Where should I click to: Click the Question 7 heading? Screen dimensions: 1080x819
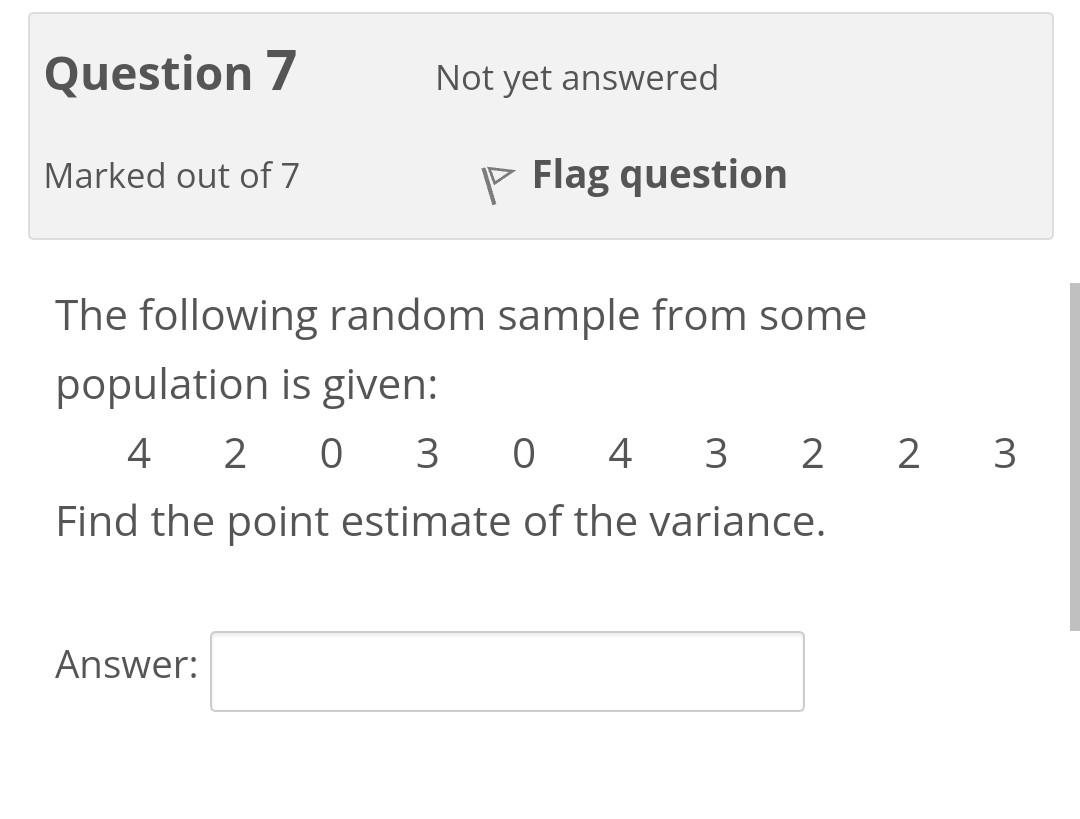168,70
